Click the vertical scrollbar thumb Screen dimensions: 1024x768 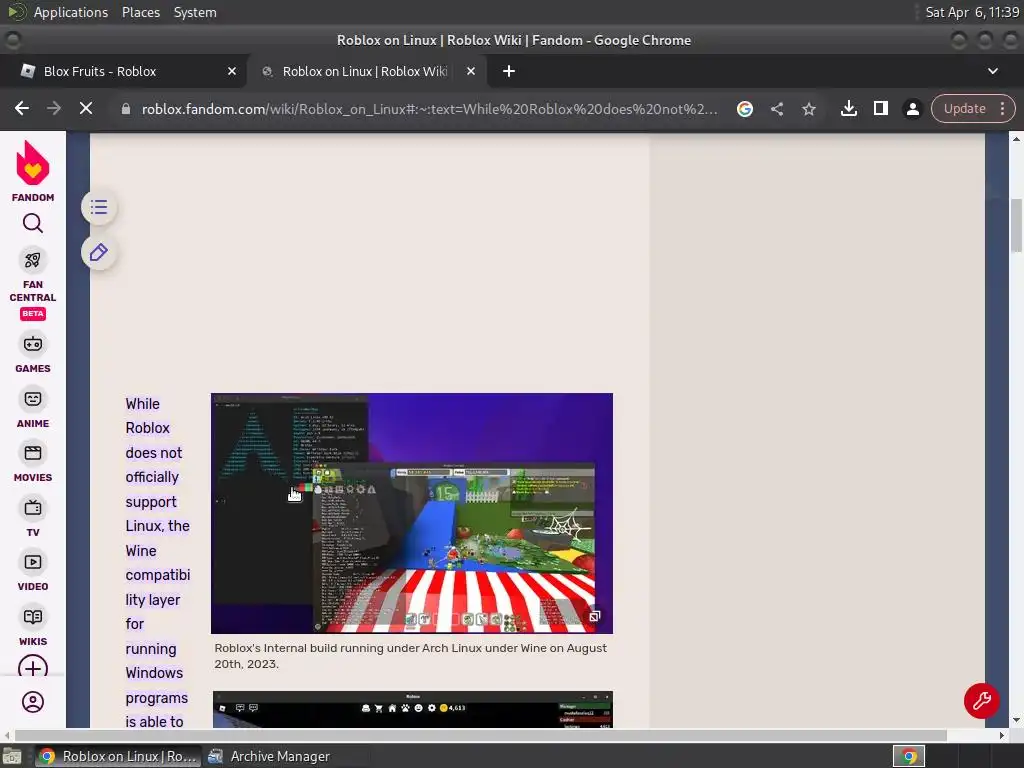click(x=1016, y=225)
